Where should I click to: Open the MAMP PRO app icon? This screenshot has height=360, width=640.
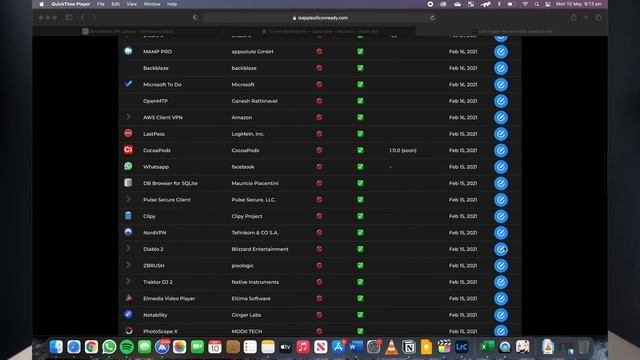click(x=128, y=51)
